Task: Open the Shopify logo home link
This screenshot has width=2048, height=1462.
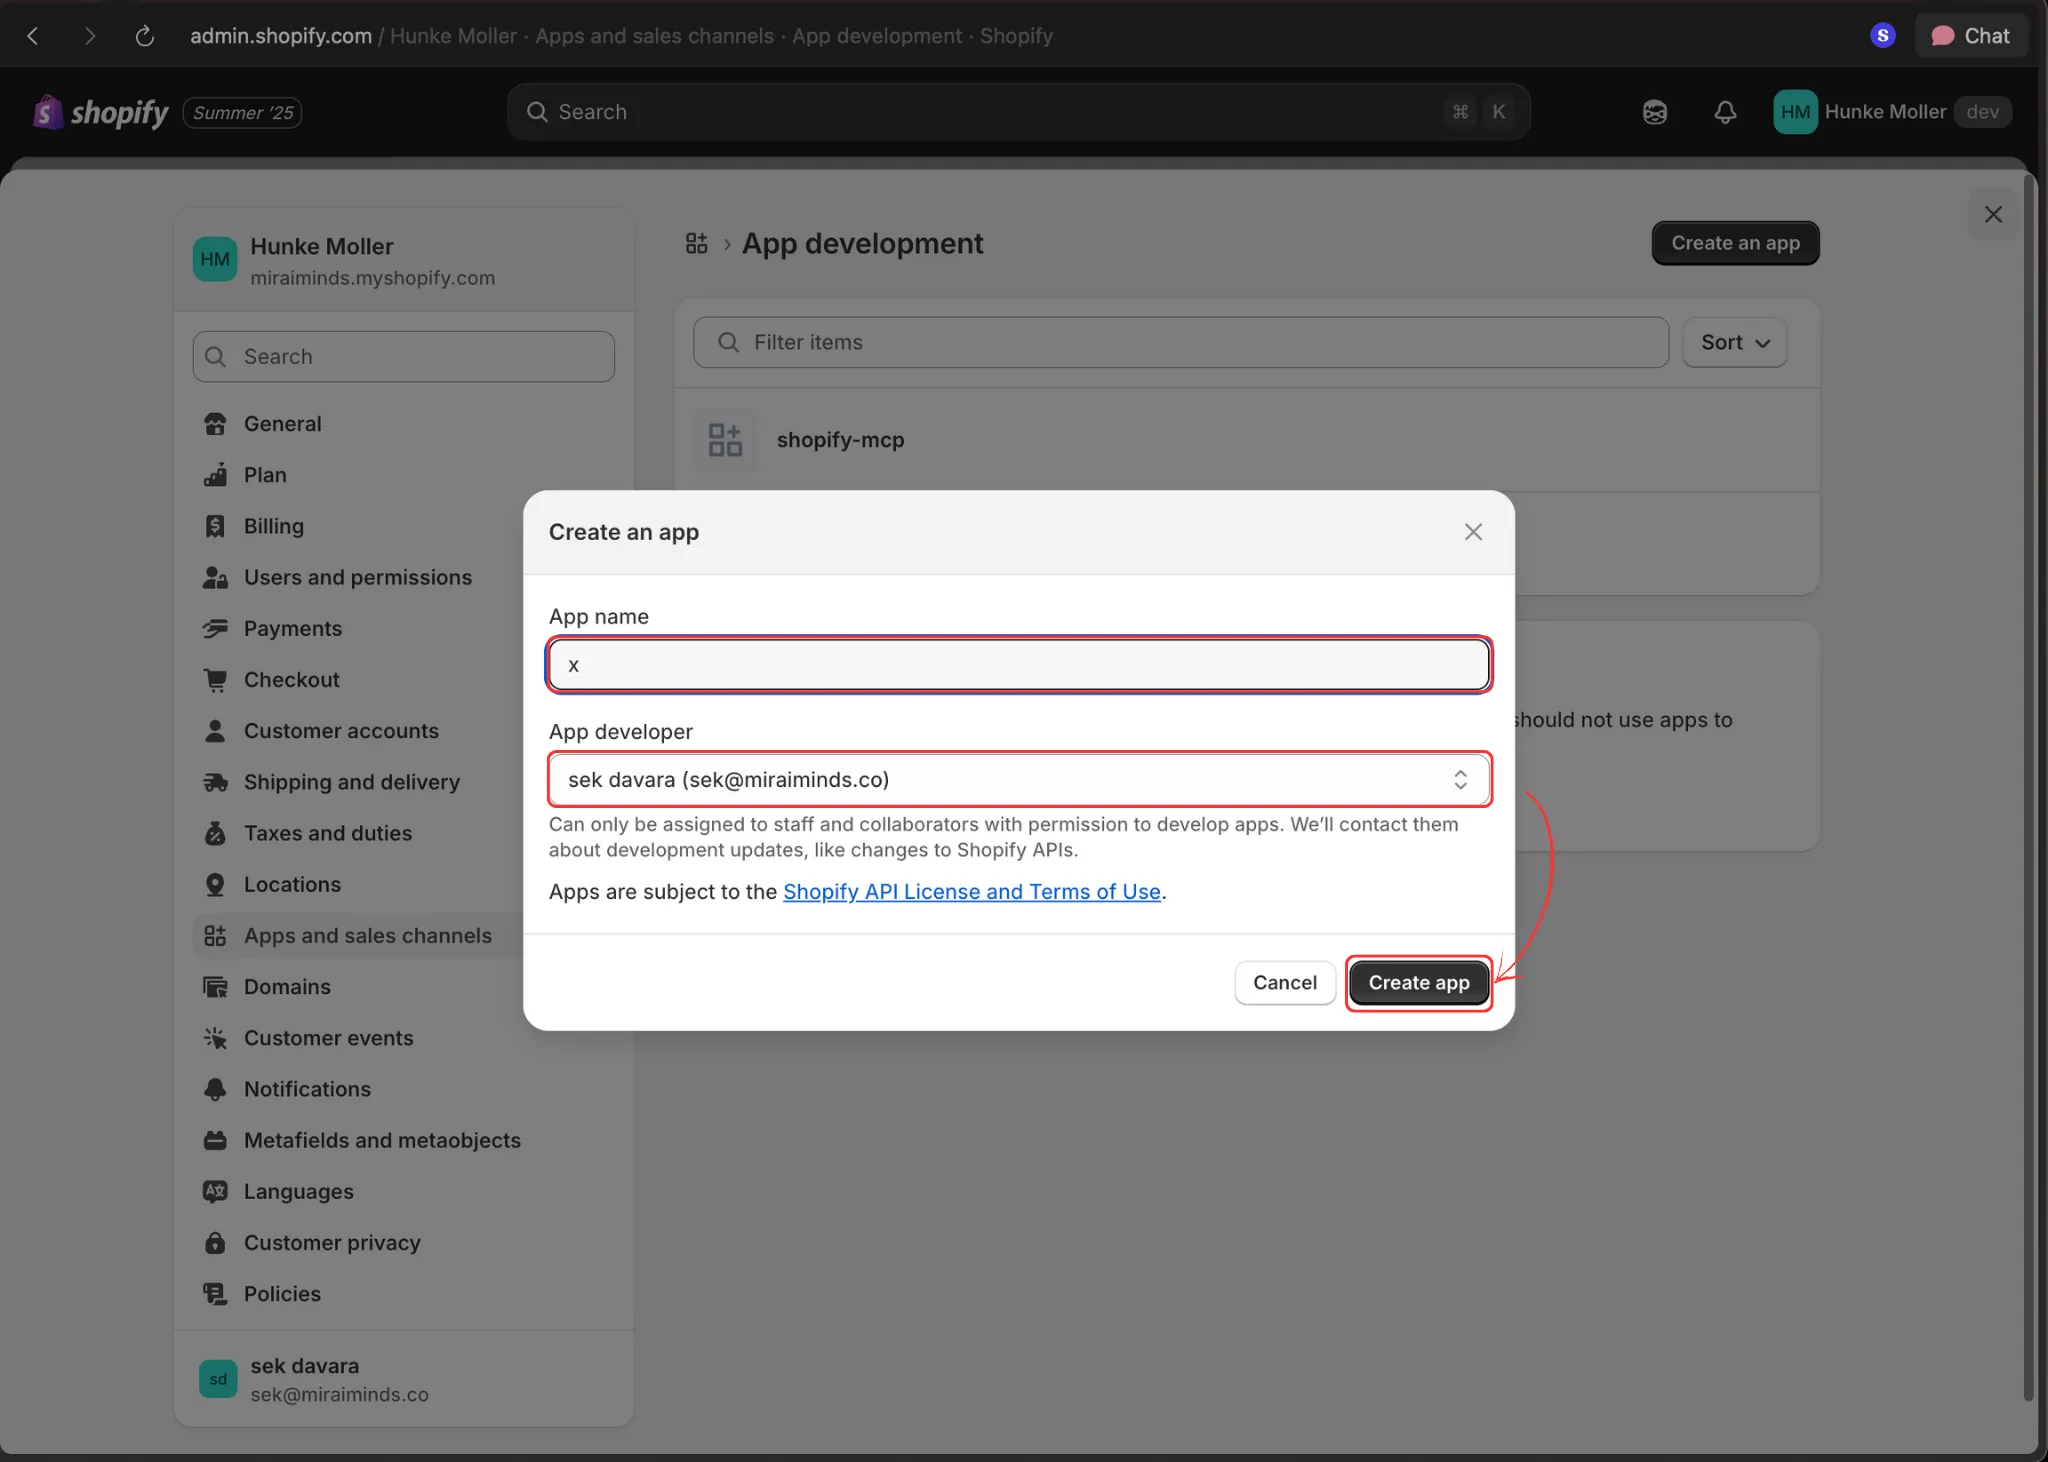Action: tap(101, 112)
